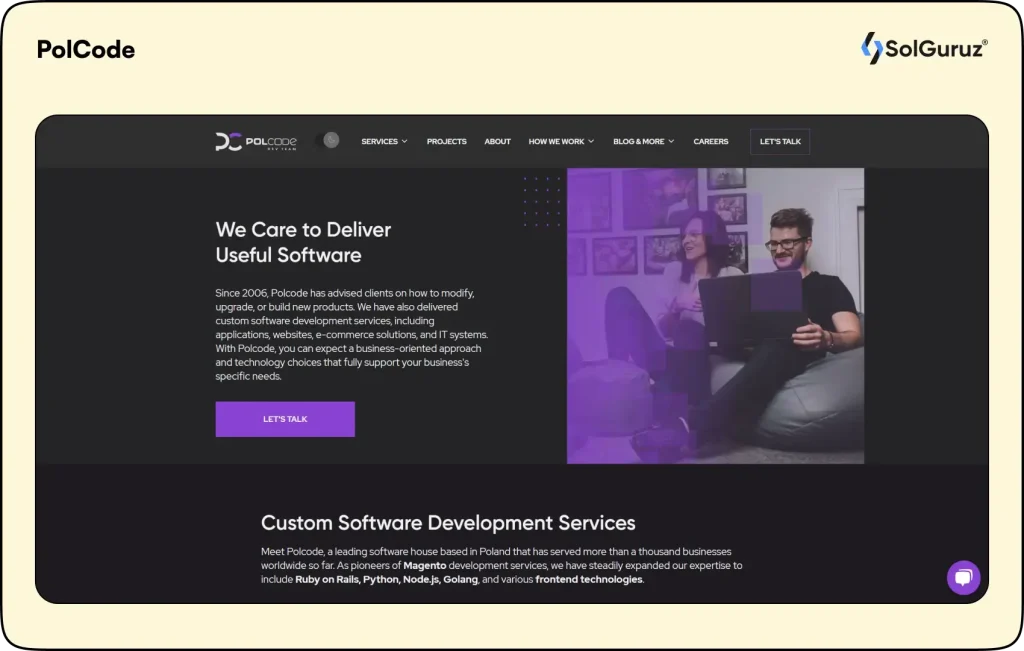The image size is (1024, 651).
Task: Expand the Services dropdown menu
Action: click(x=384, y=142)
